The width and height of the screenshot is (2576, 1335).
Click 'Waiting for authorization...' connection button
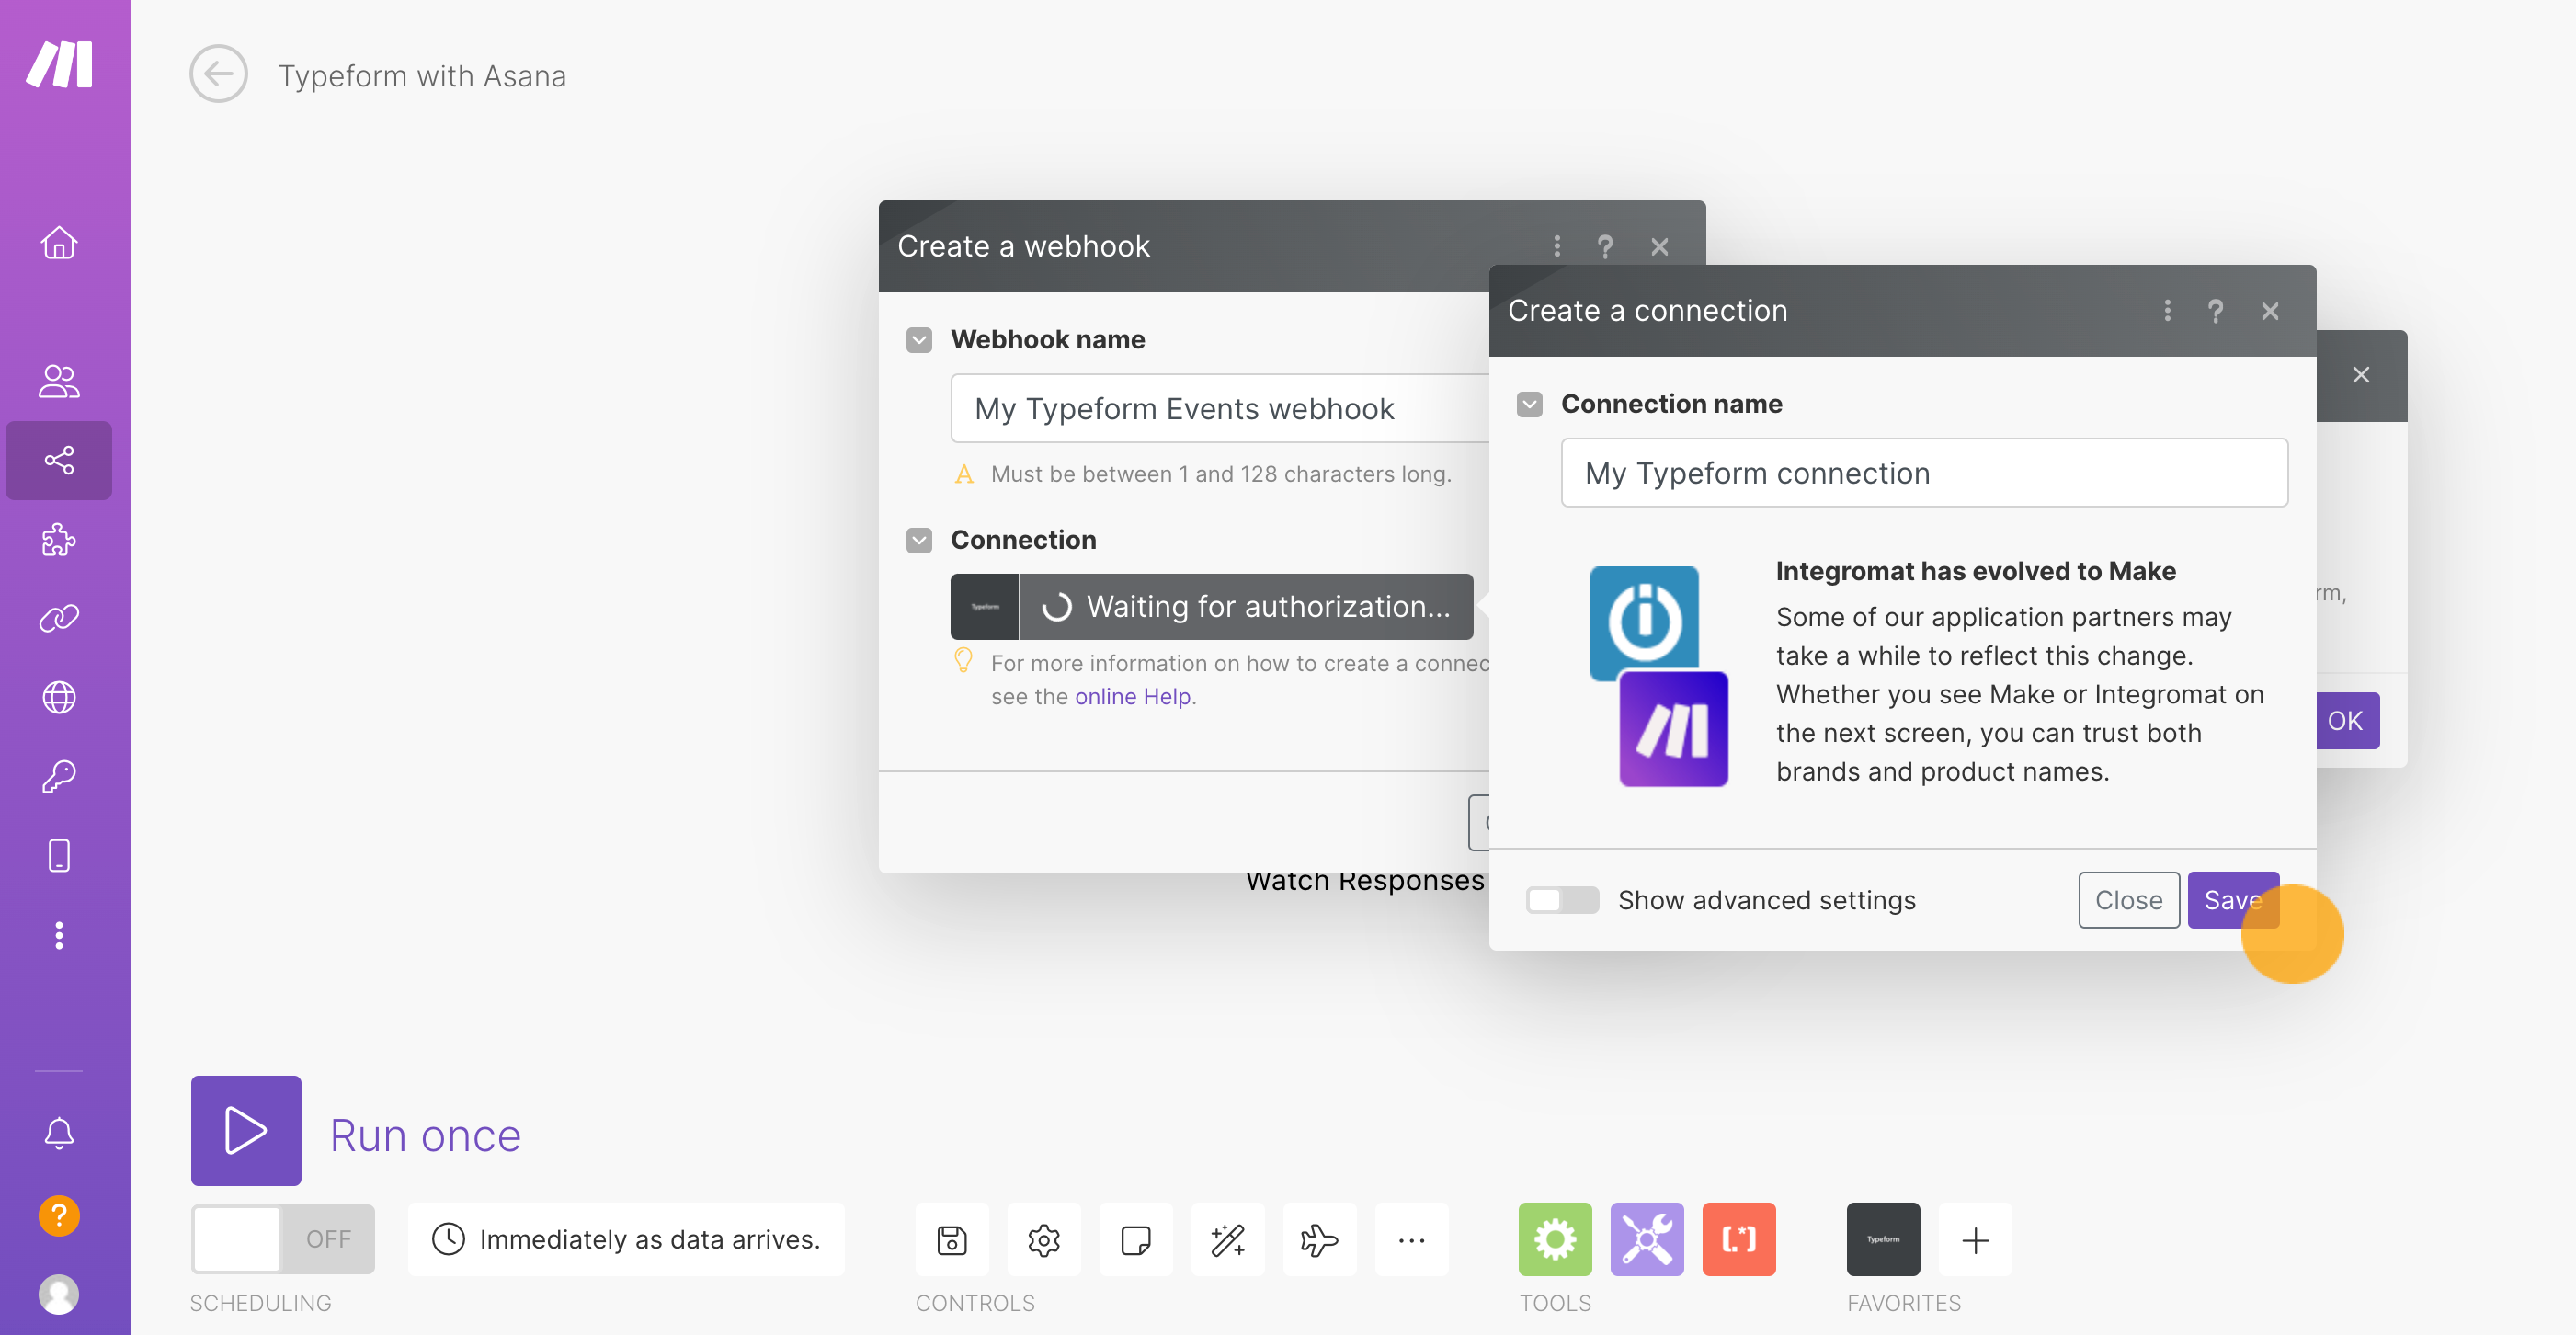1246,606
